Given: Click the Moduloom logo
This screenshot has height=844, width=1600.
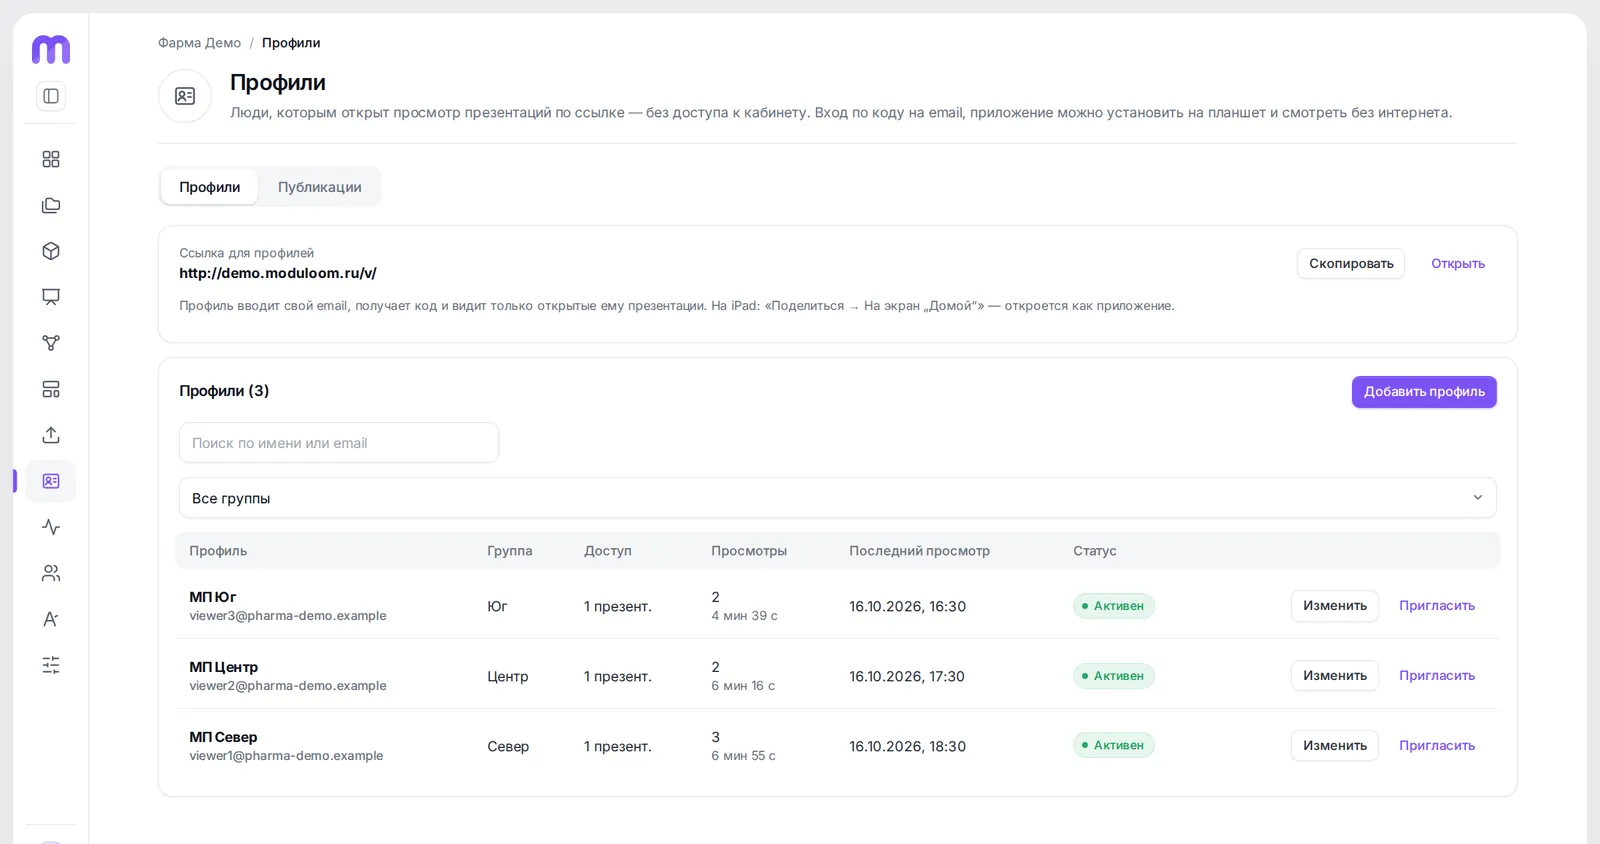Looking at the screenshot, I should pos(51,49).
